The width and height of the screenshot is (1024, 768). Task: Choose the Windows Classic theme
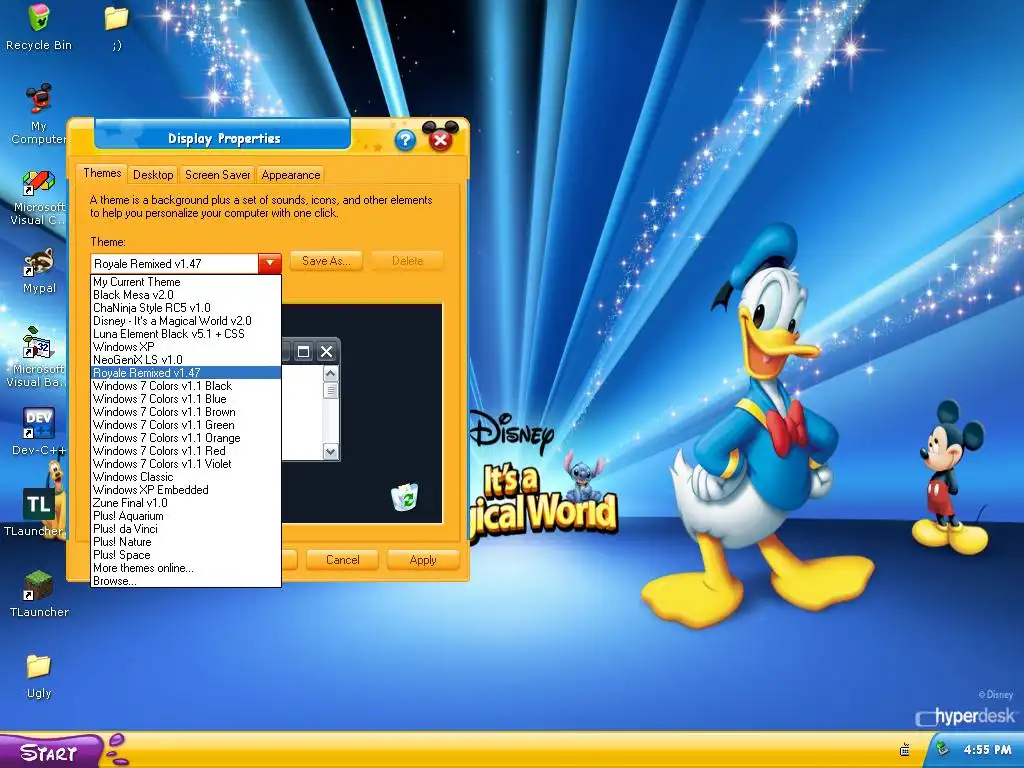(x=186, y=477)
